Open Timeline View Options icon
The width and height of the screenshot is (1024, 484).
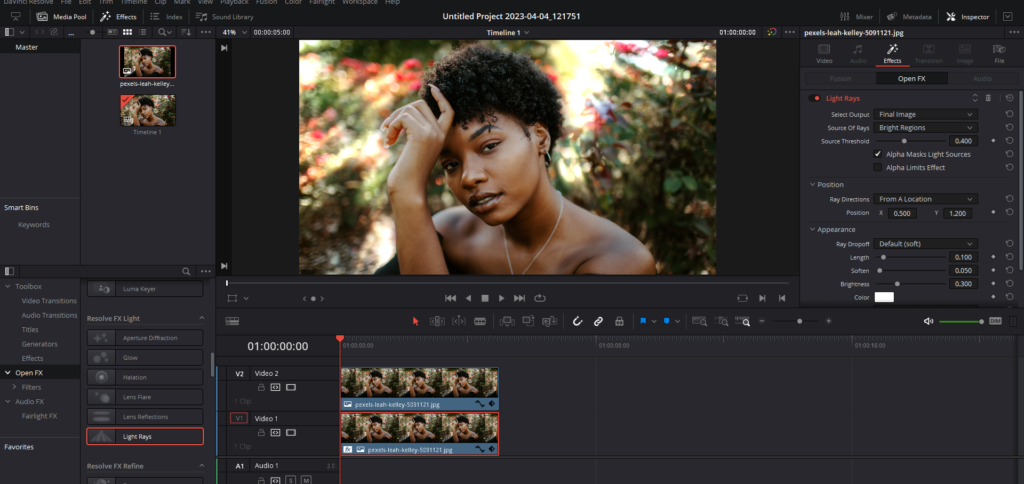point(232,321)
